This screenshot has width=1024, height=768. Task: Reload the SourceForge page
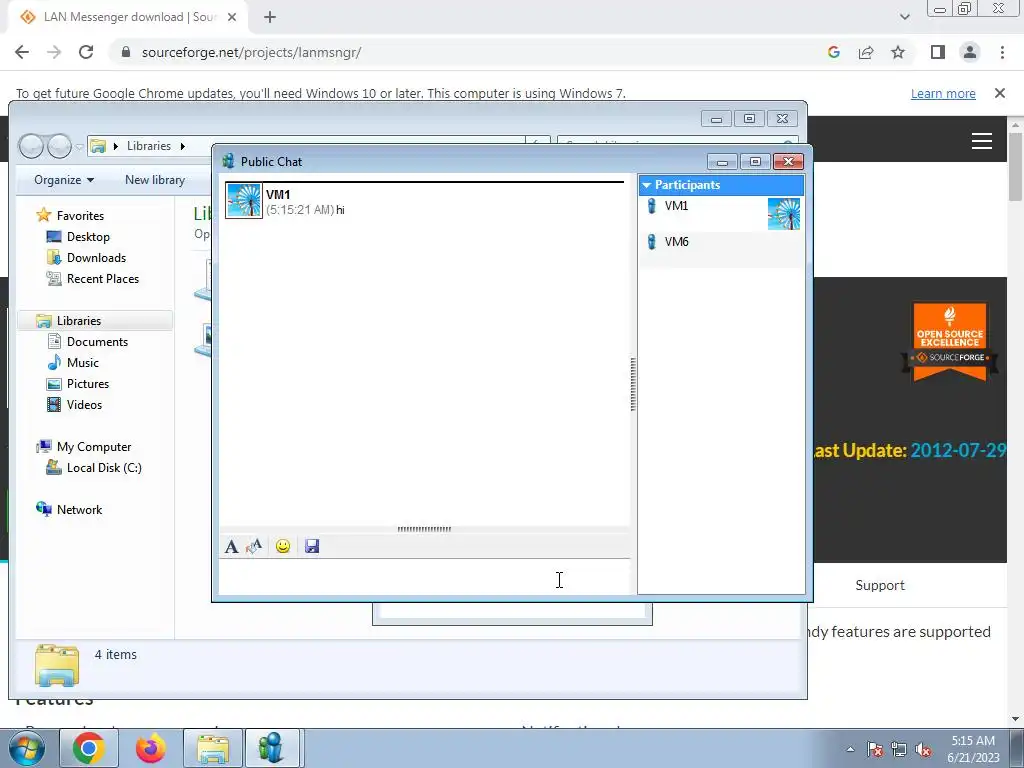(86, 52)
